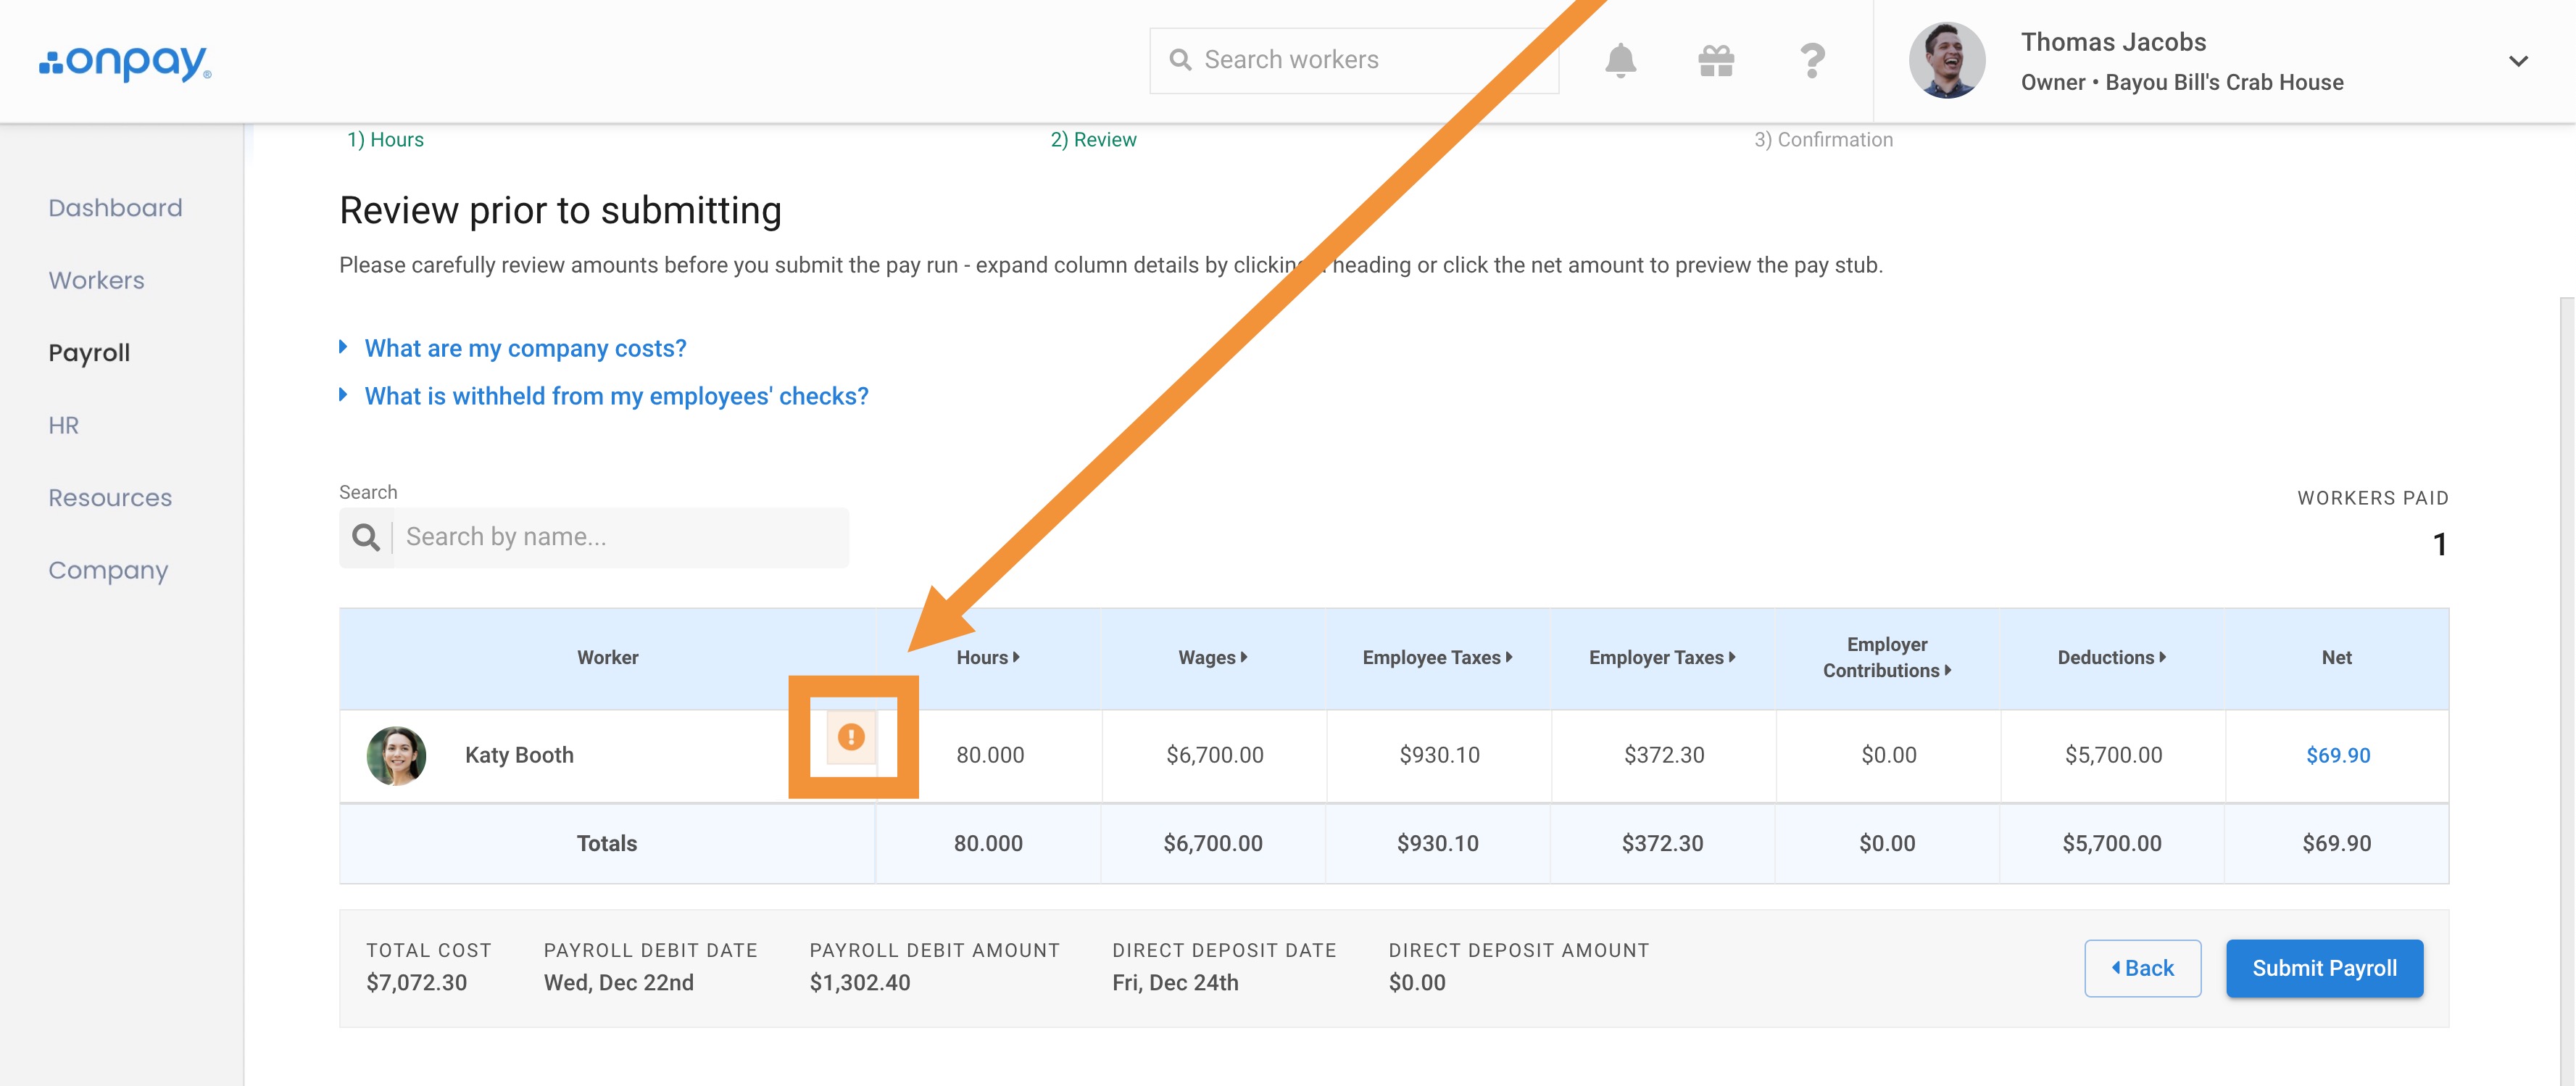Image resolution: width=2576 pixels, height=1086 pixels.
Task: Click the OnPay logo
Action: (125, 62)
